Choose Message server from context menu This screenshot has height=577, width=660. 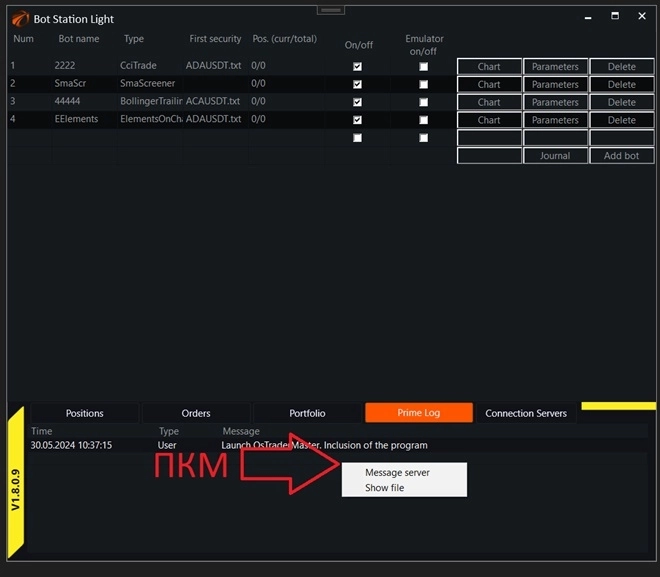pos(397,472)
